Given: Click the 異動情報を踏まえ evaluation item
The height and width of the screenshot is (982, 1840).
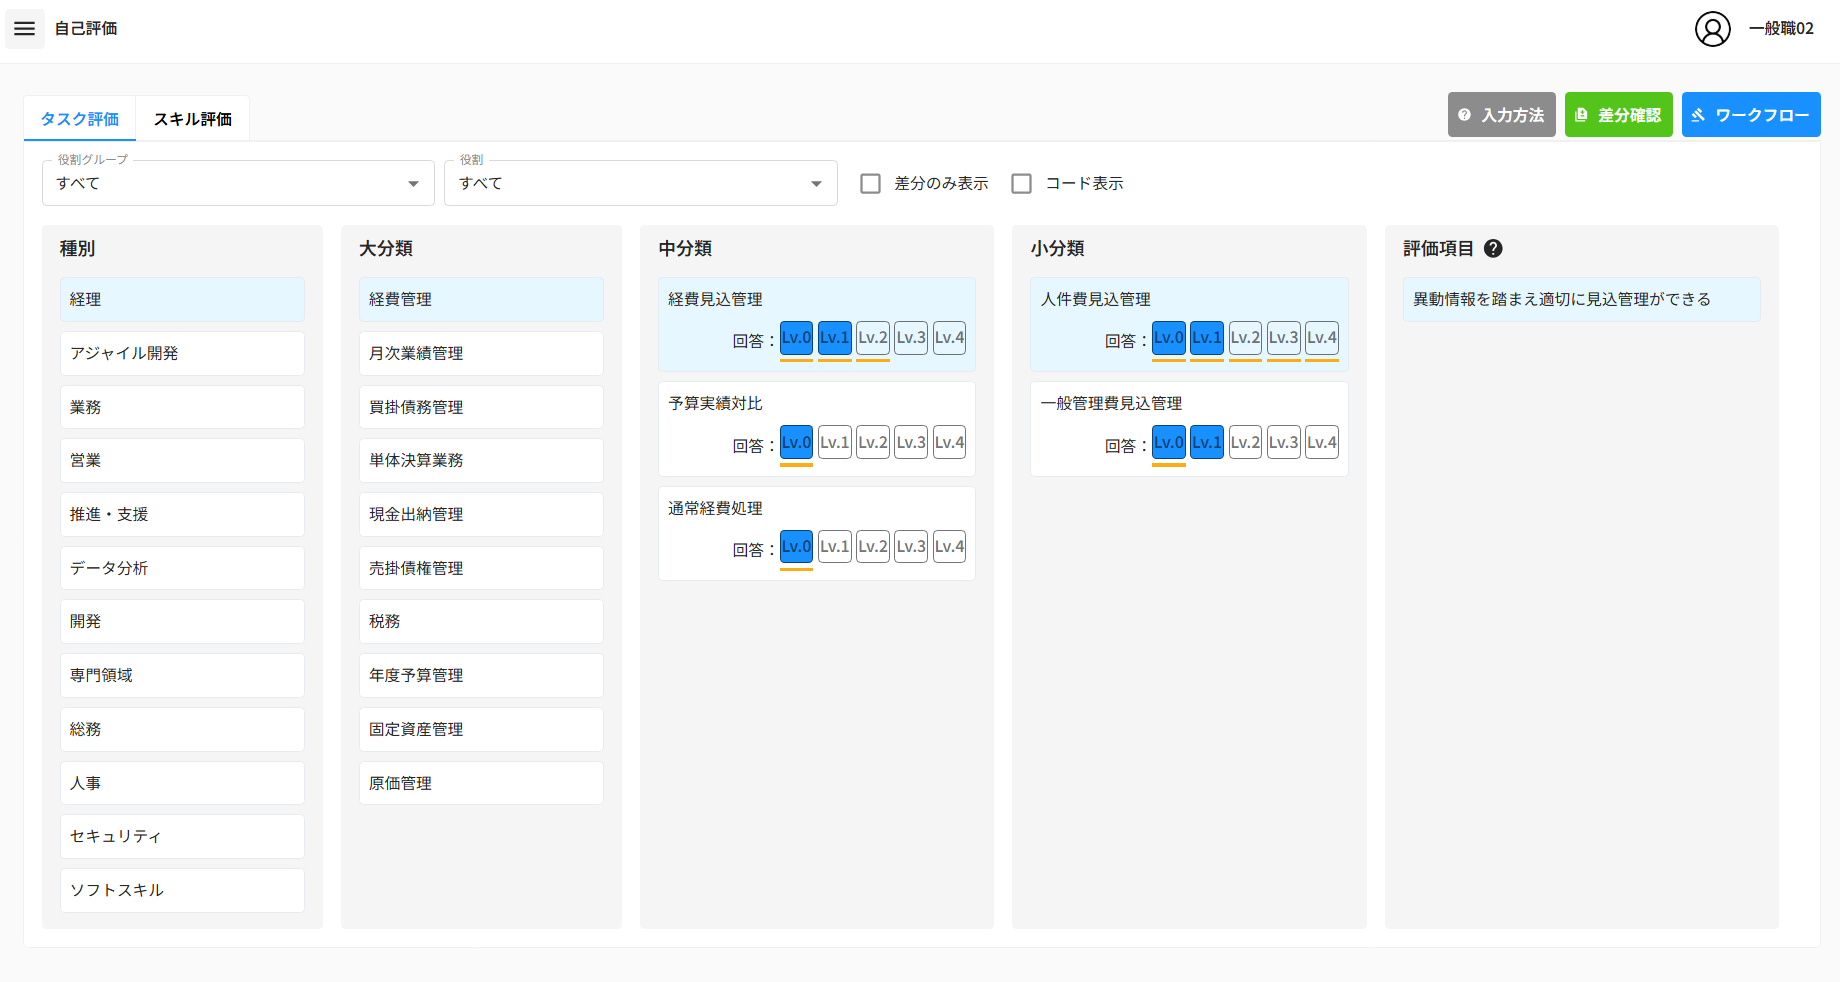Looking at the screenshot, I should [1580, 299].
